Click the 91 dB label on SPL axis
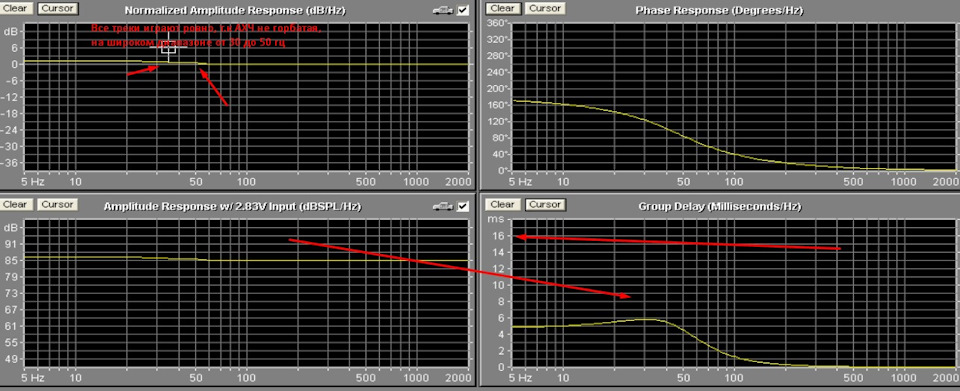960x391 pixels. click(x=10, y=244)
